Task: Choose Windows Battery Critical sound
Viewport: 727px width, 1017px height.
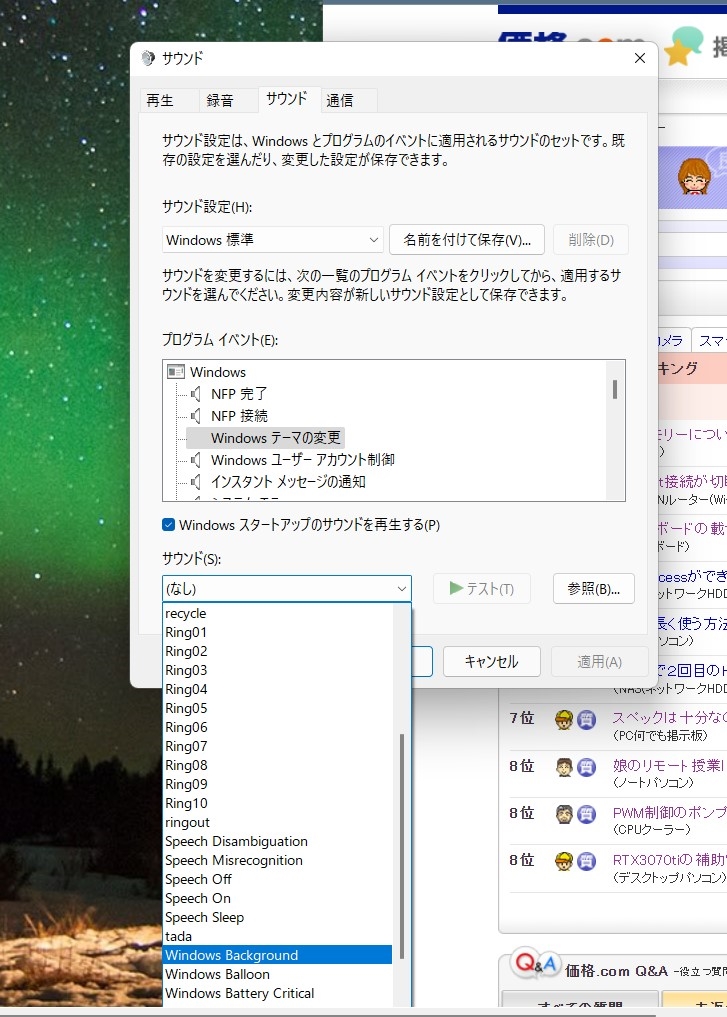Action: (x=278, y=994)
